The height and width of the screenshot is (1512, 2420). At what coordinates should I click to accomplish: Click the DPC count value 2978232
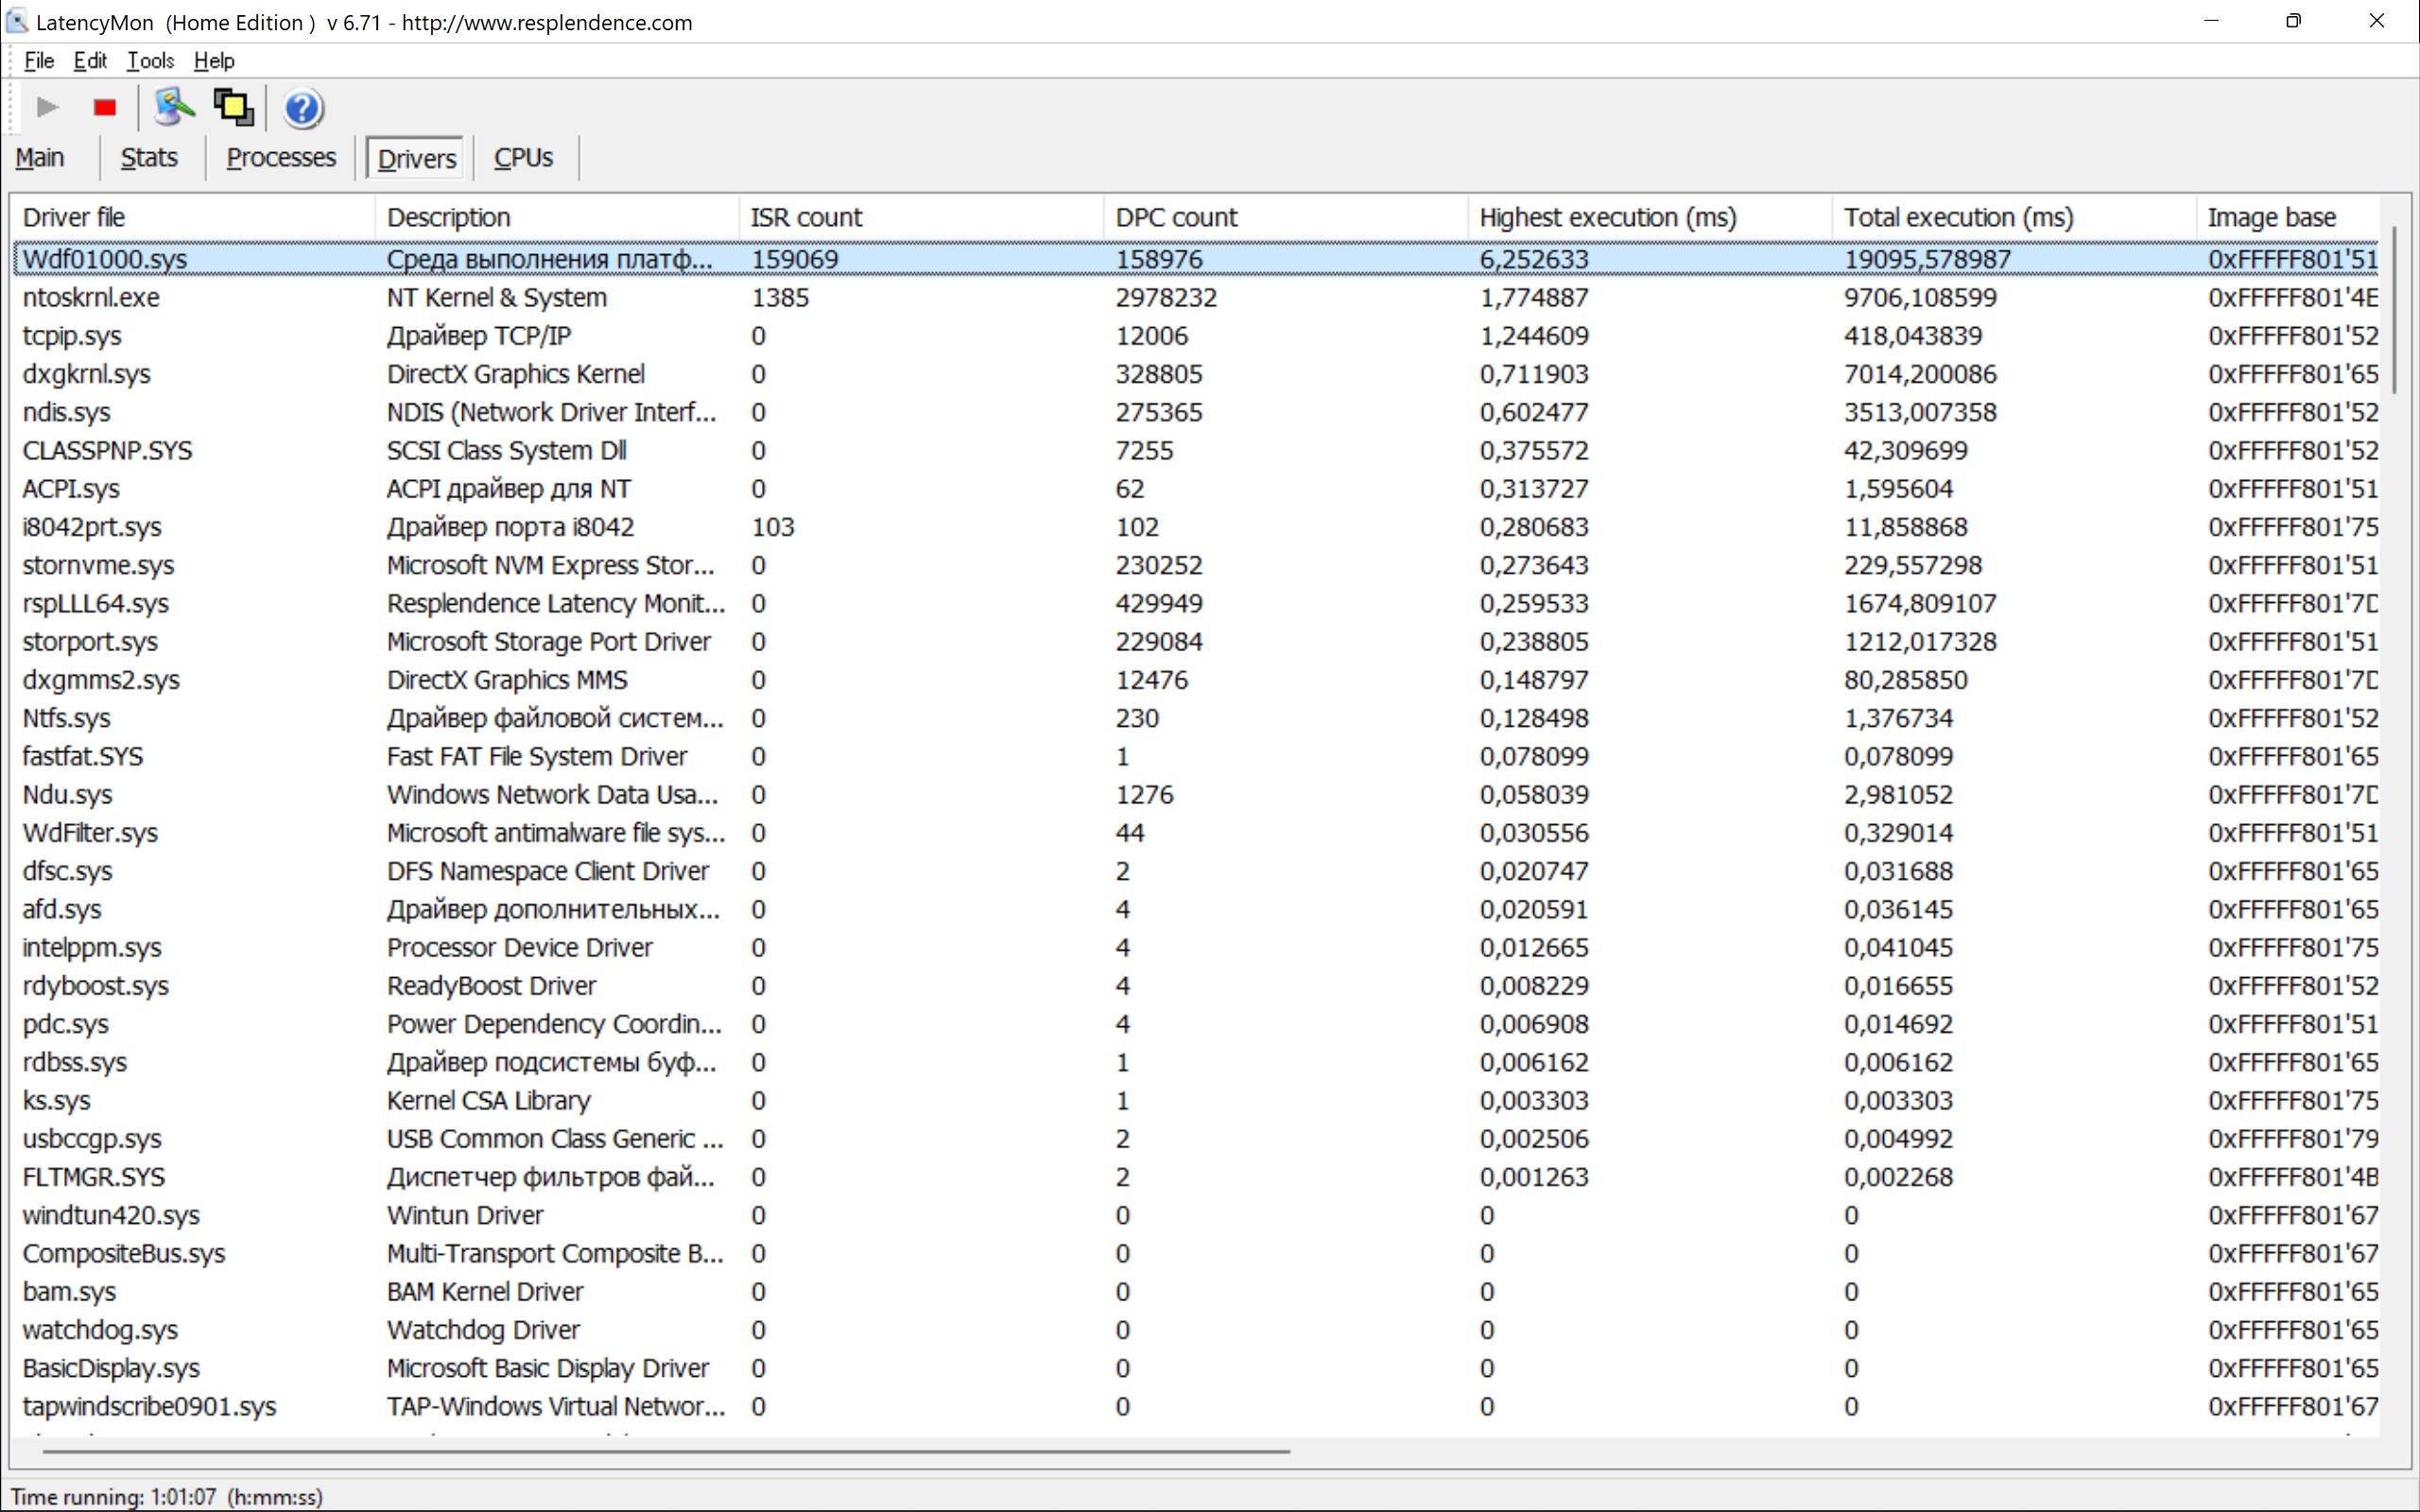click(x=1166, y=297)
